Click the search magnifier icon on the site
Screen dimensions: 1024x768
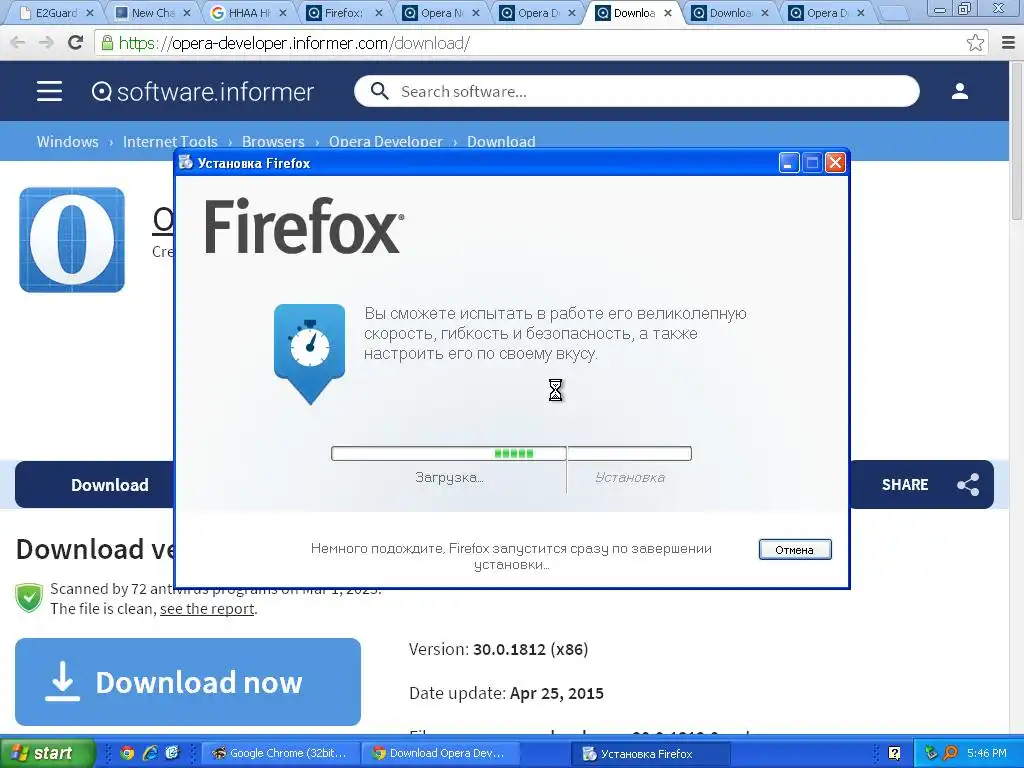pos(379,91)
